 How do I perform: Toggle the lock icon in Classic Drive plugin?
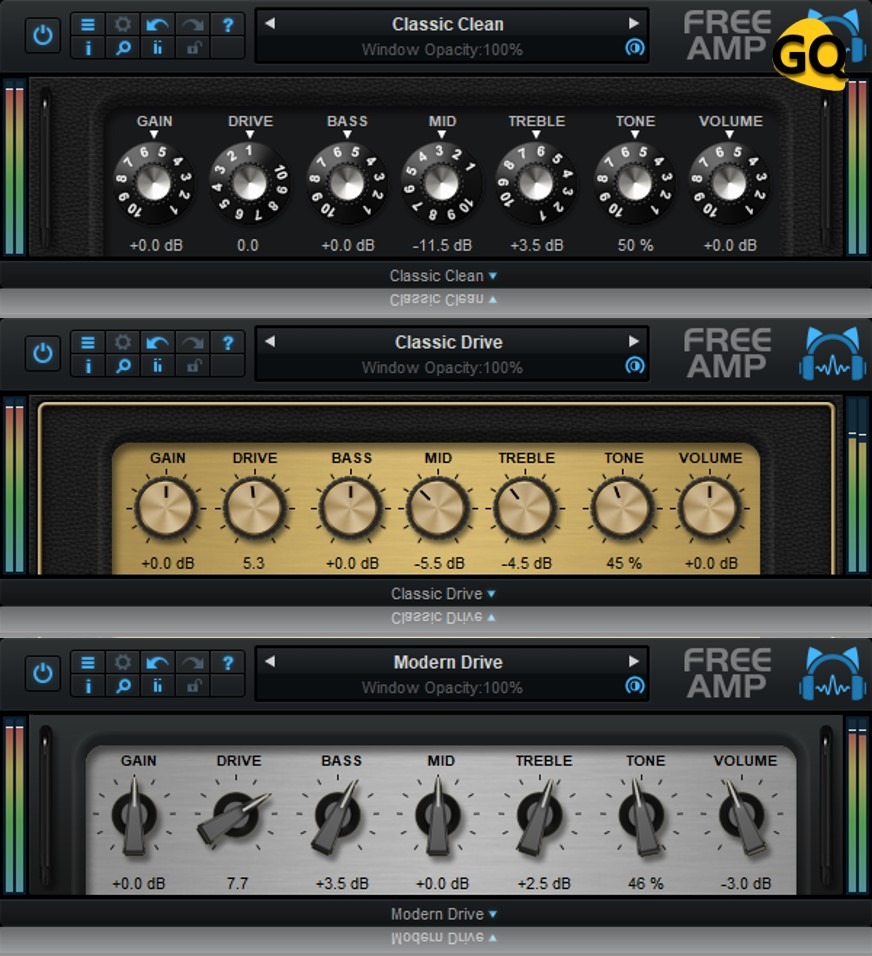tap(193, 366)
